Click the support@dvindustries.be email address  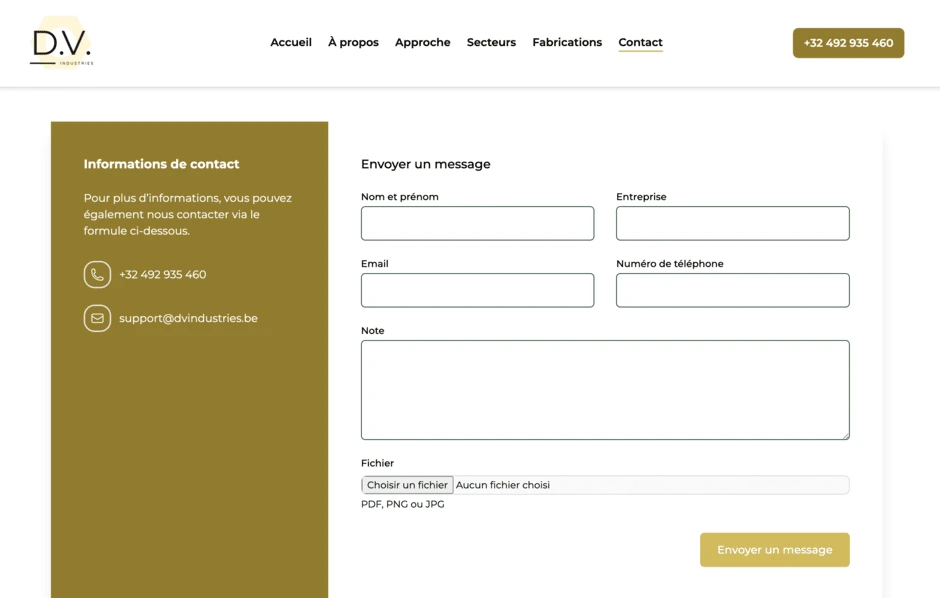188,318
